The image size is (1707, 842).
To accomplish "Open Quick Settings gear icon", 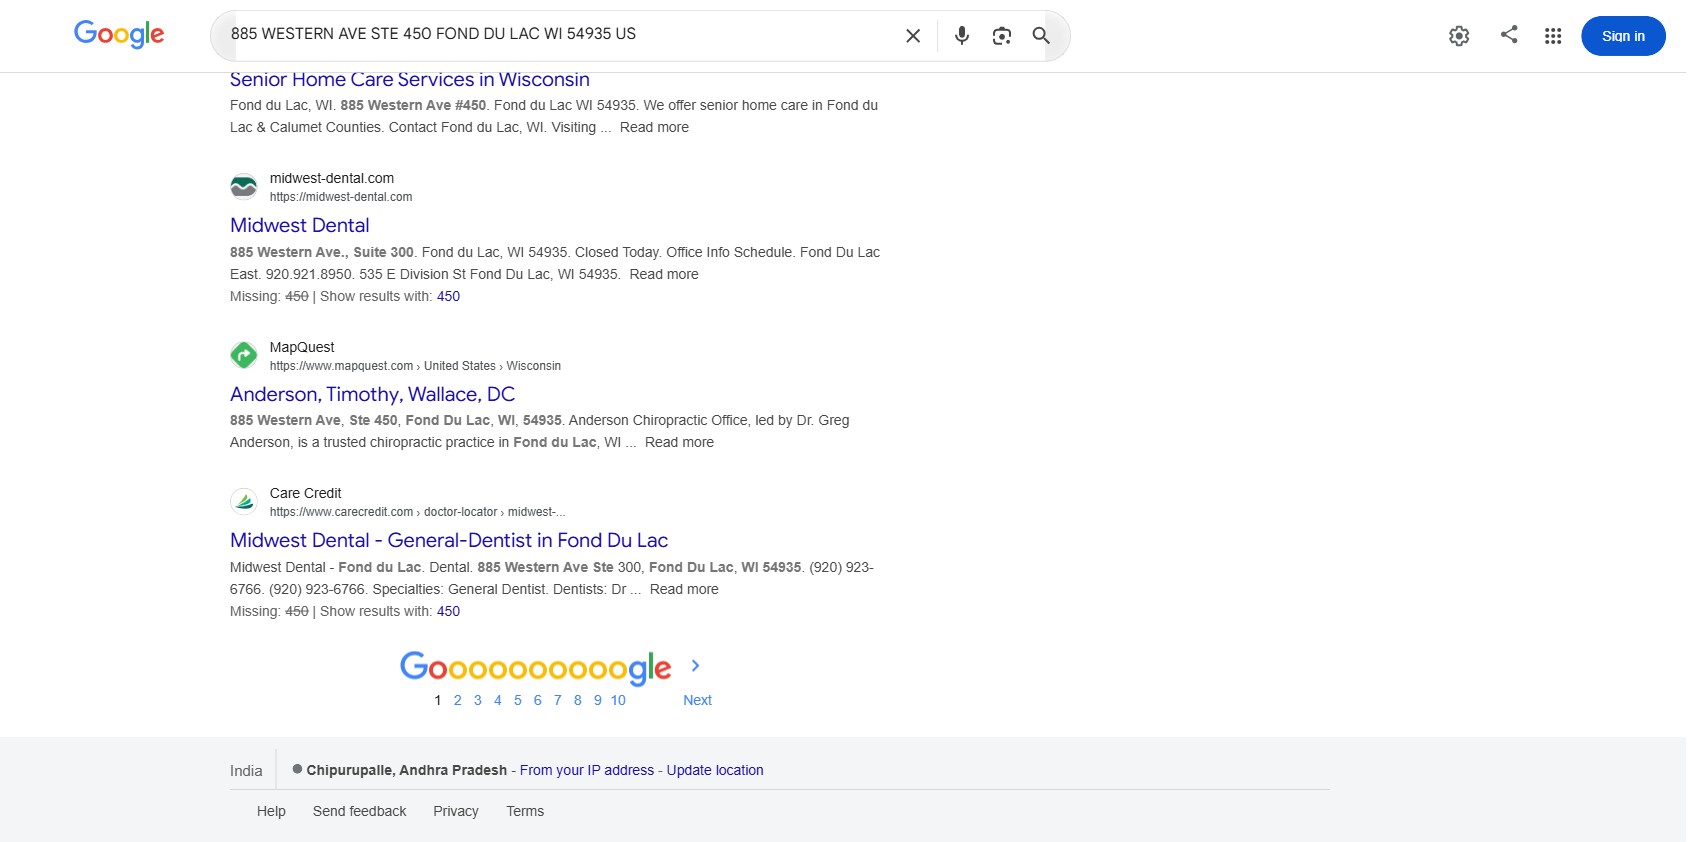I will (1459, 36).
